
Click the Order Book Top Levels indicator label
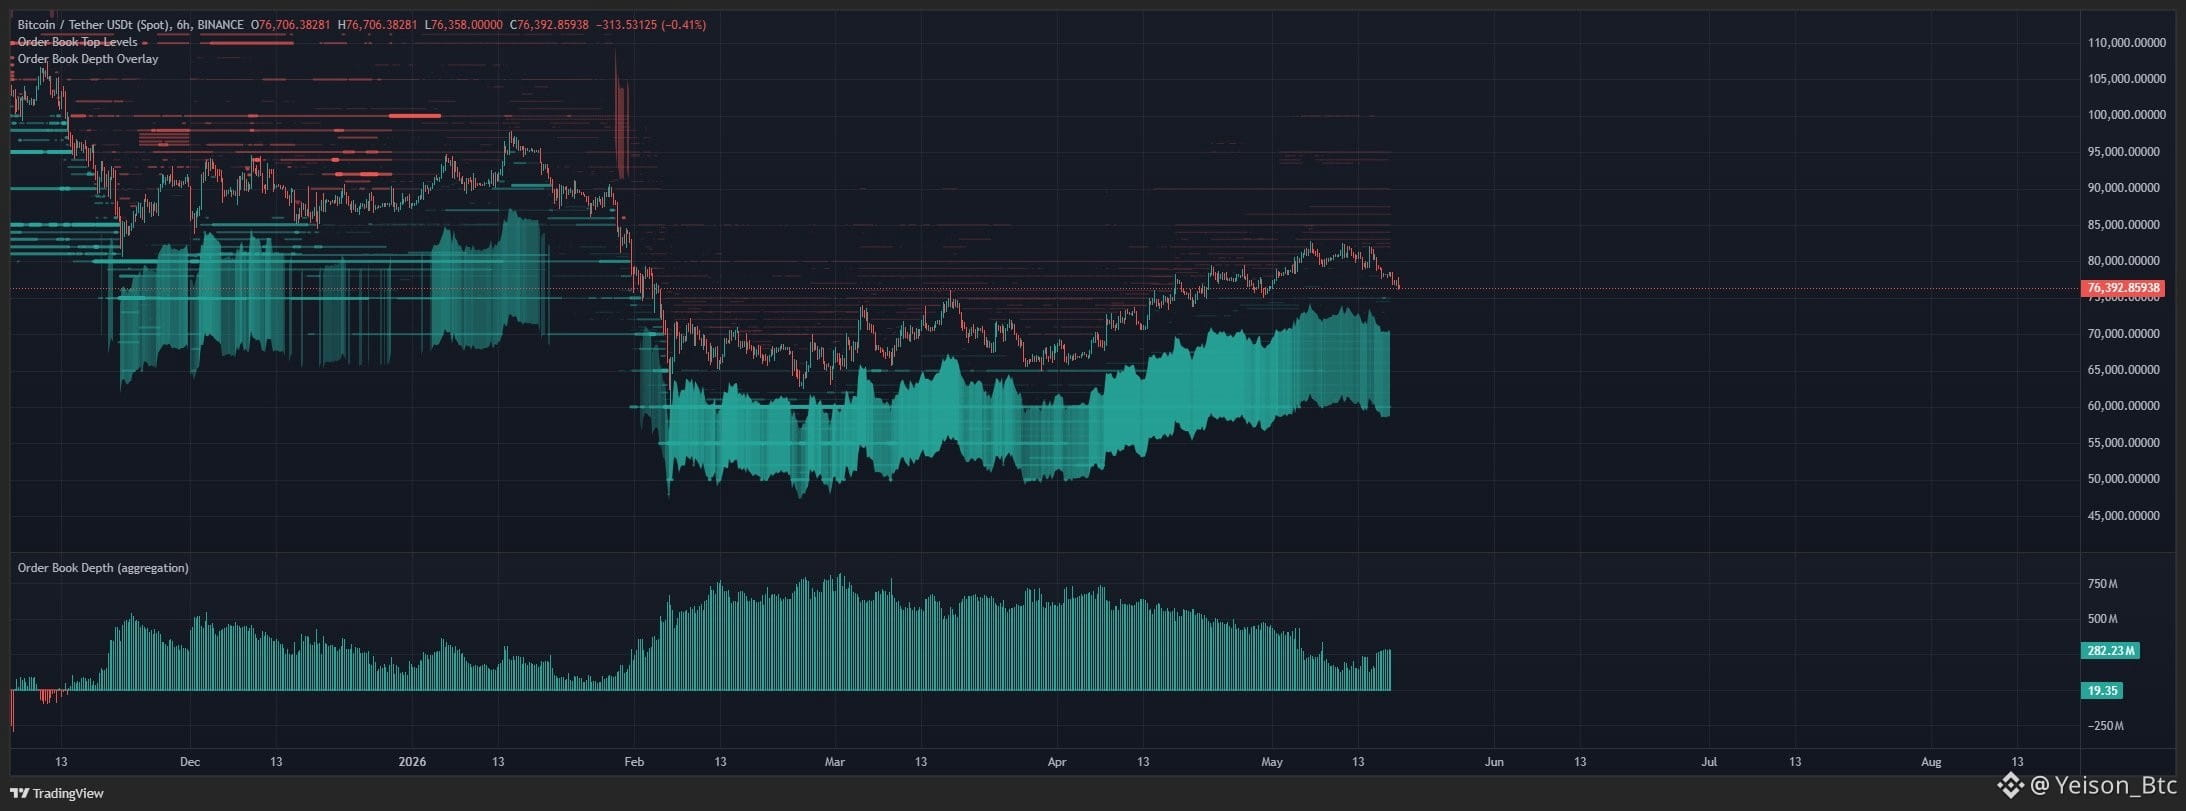tap(78, 42)
